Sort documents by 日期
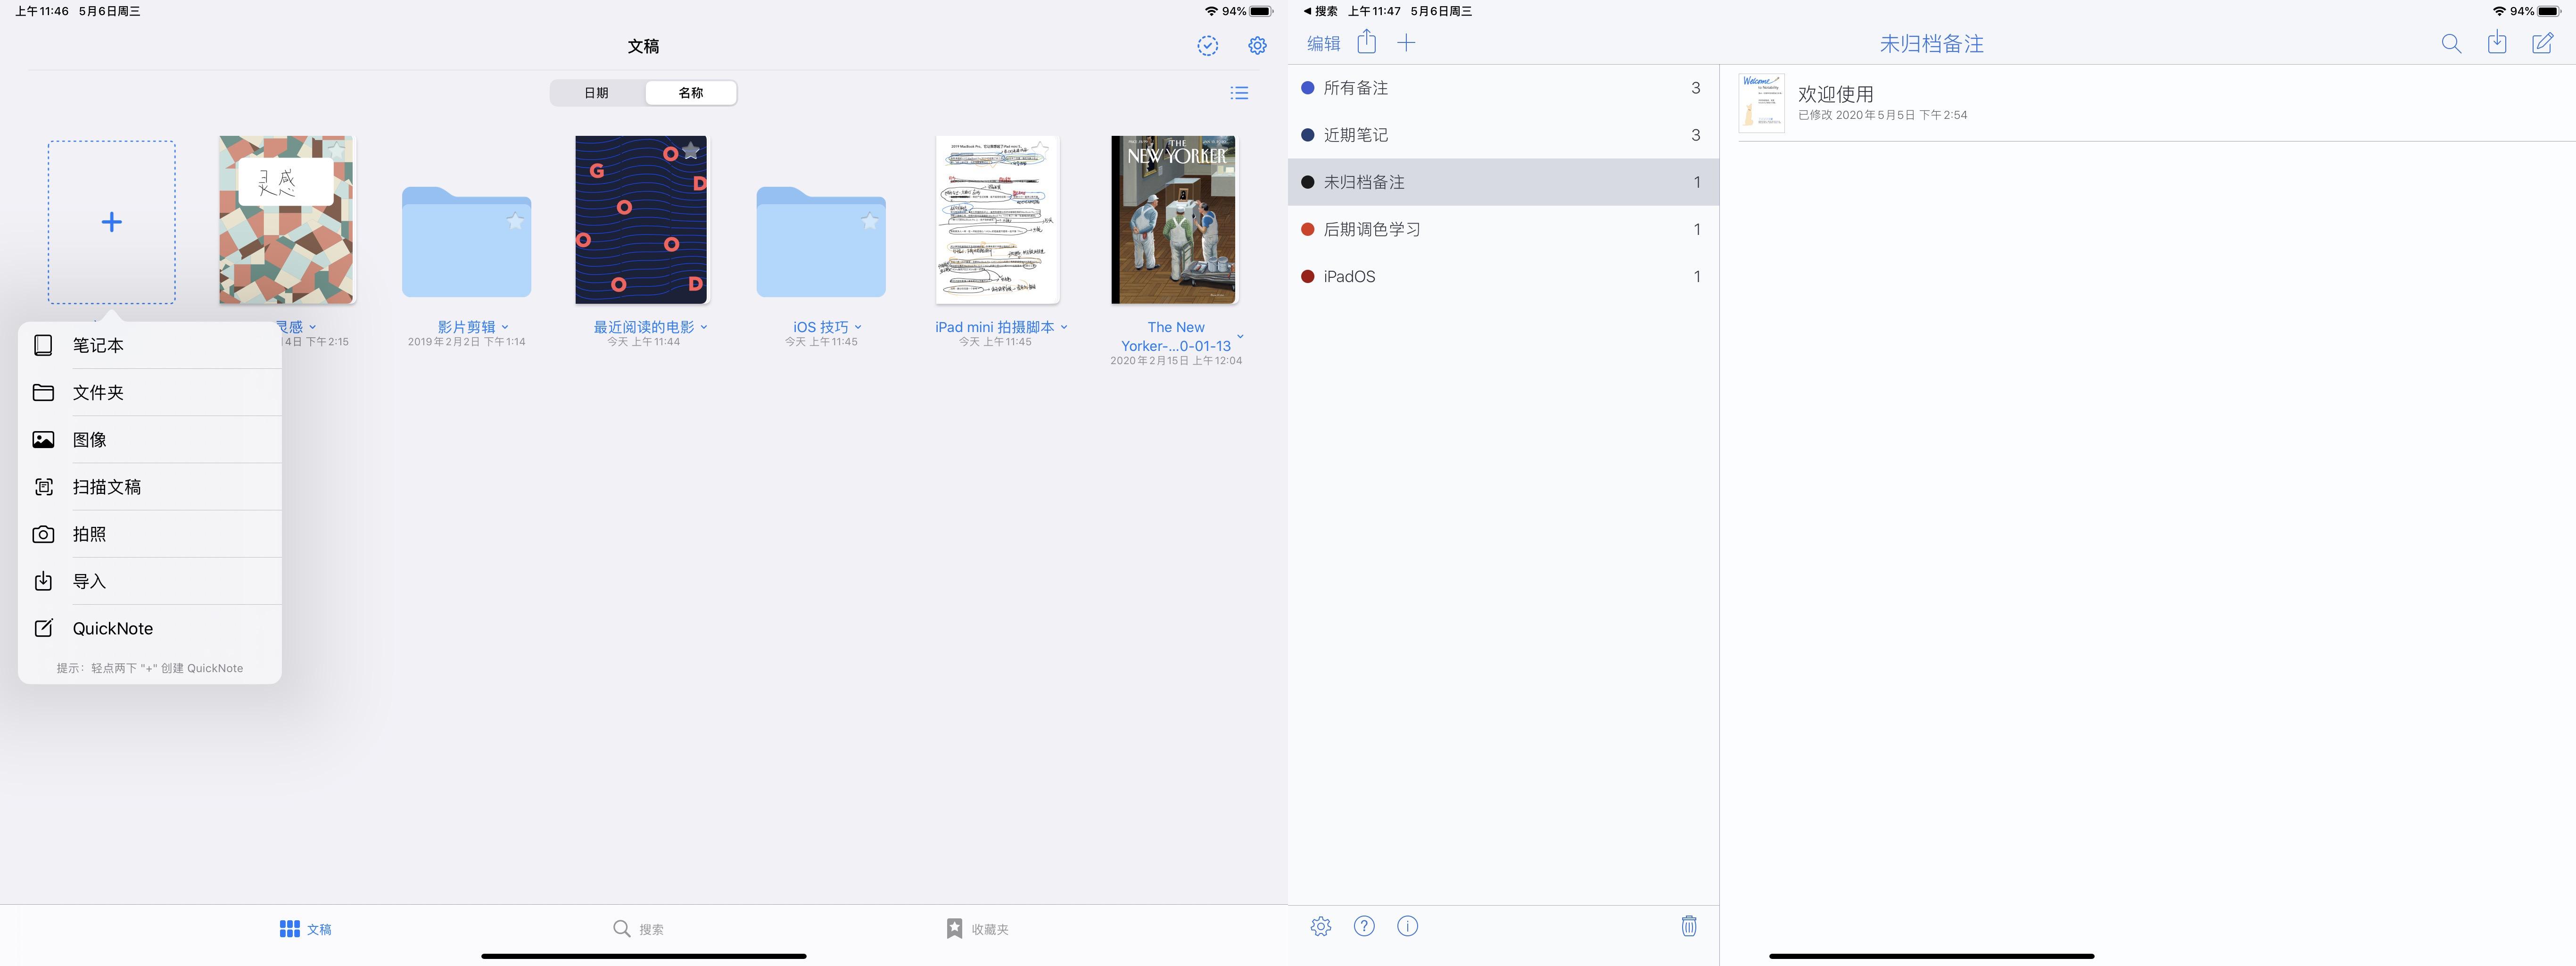 [x=597, y=93]
